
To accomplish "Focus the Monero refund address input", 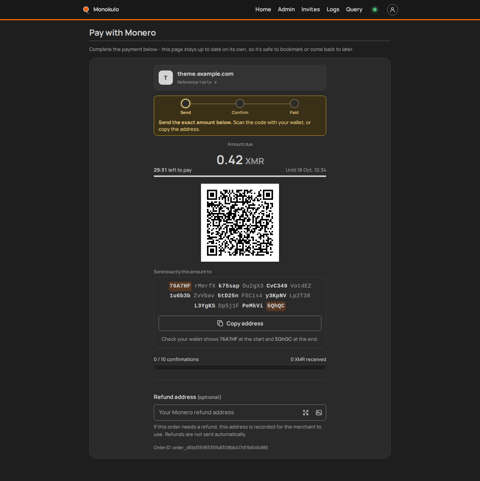I will point(240,413).
